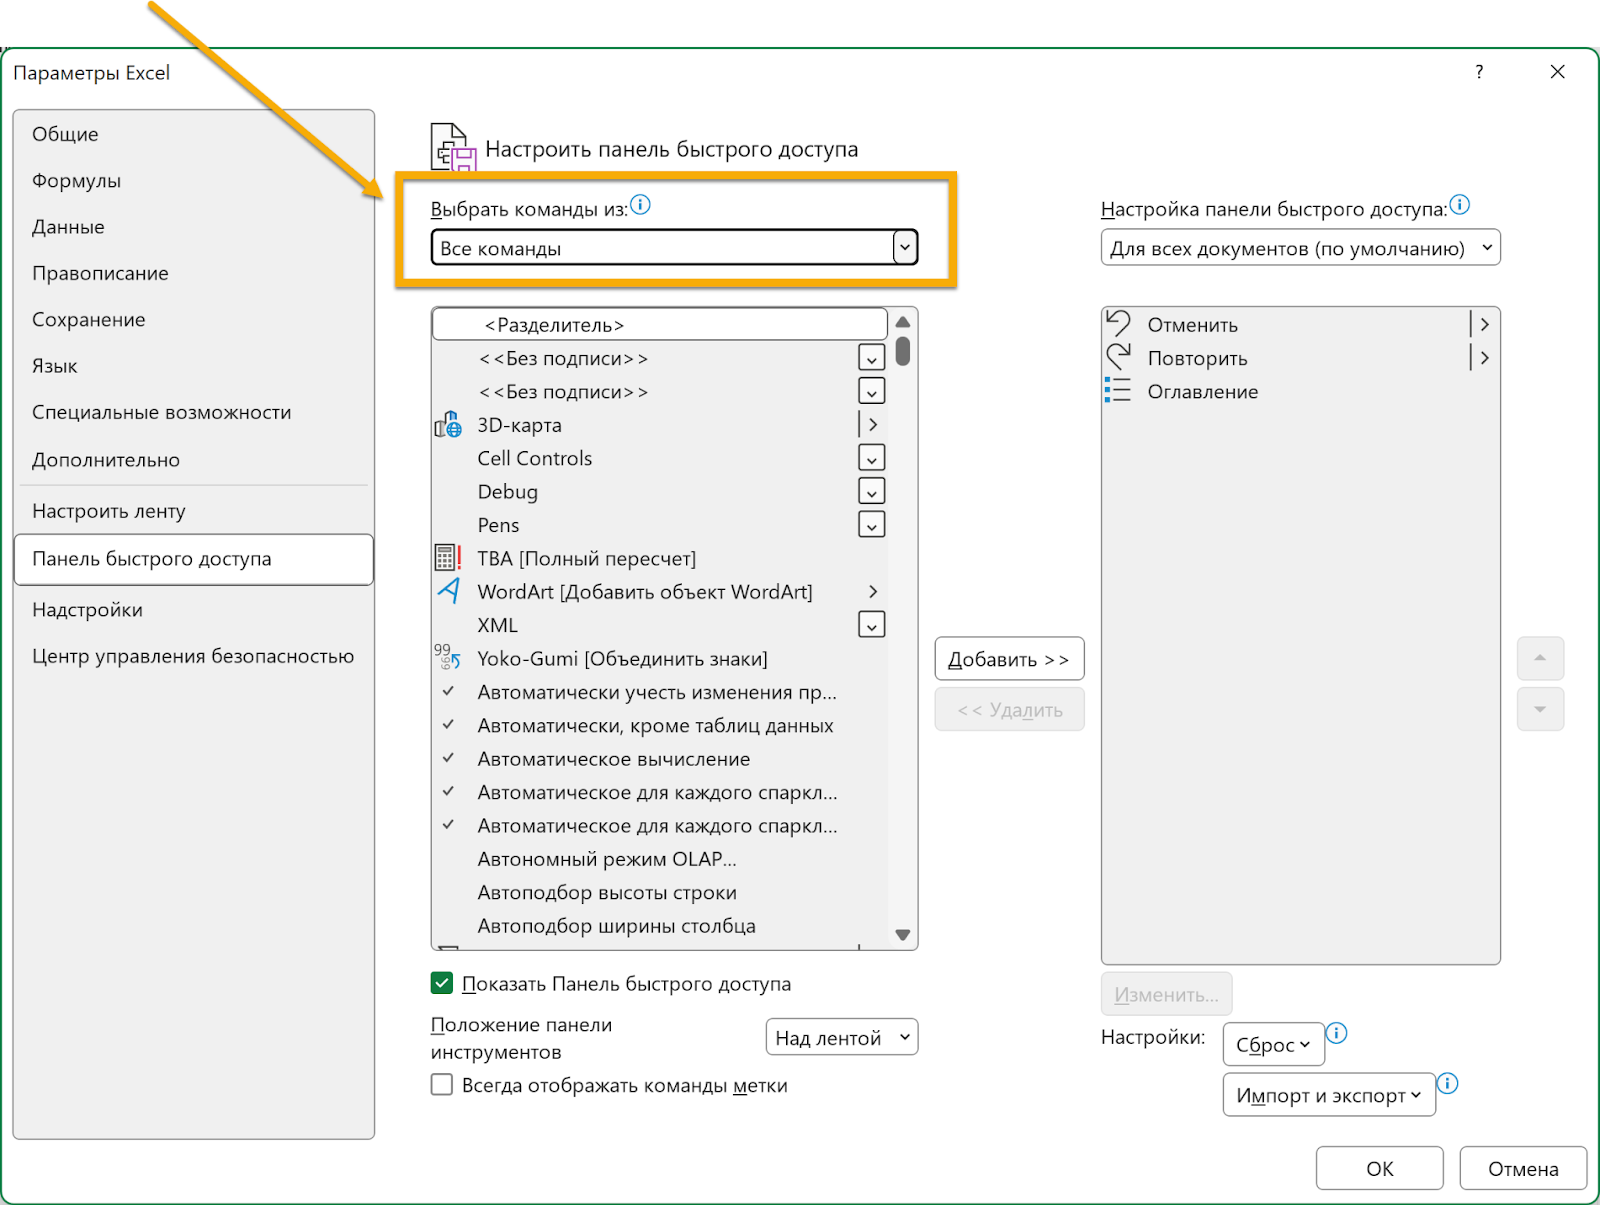
Task: Click the ТВА full recalculation calculator icon
Action: pos(448,558)
